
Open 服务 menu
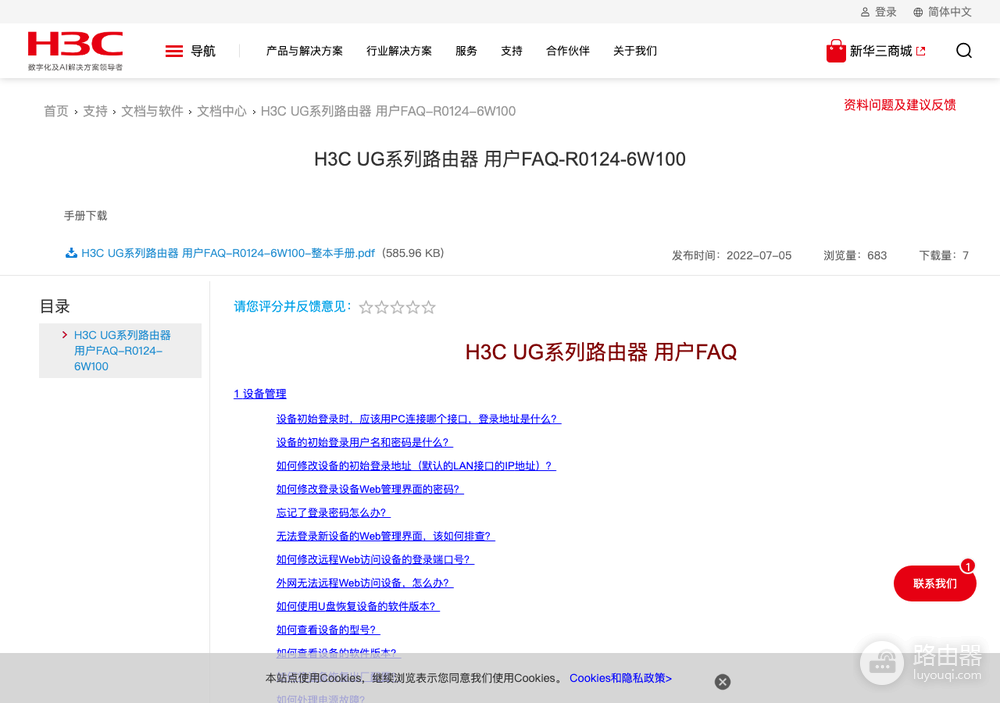pyautogui.click(x=466, y=51)
